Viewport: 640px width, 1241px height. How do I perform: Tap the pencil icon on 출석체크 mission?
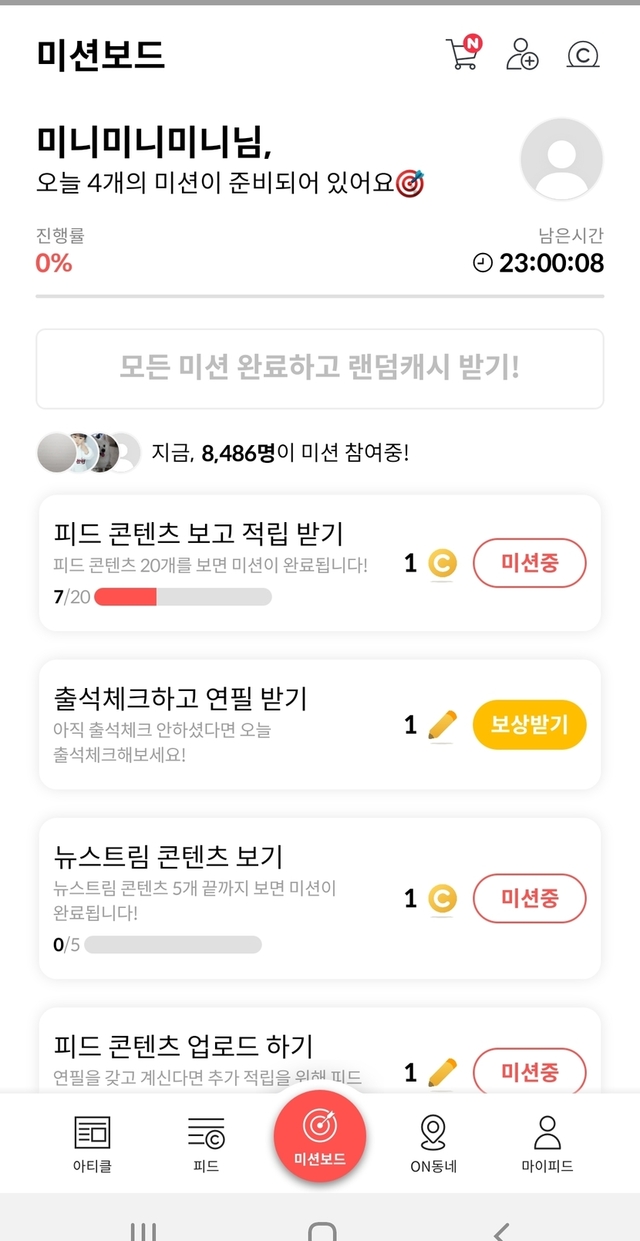point(442,726)
